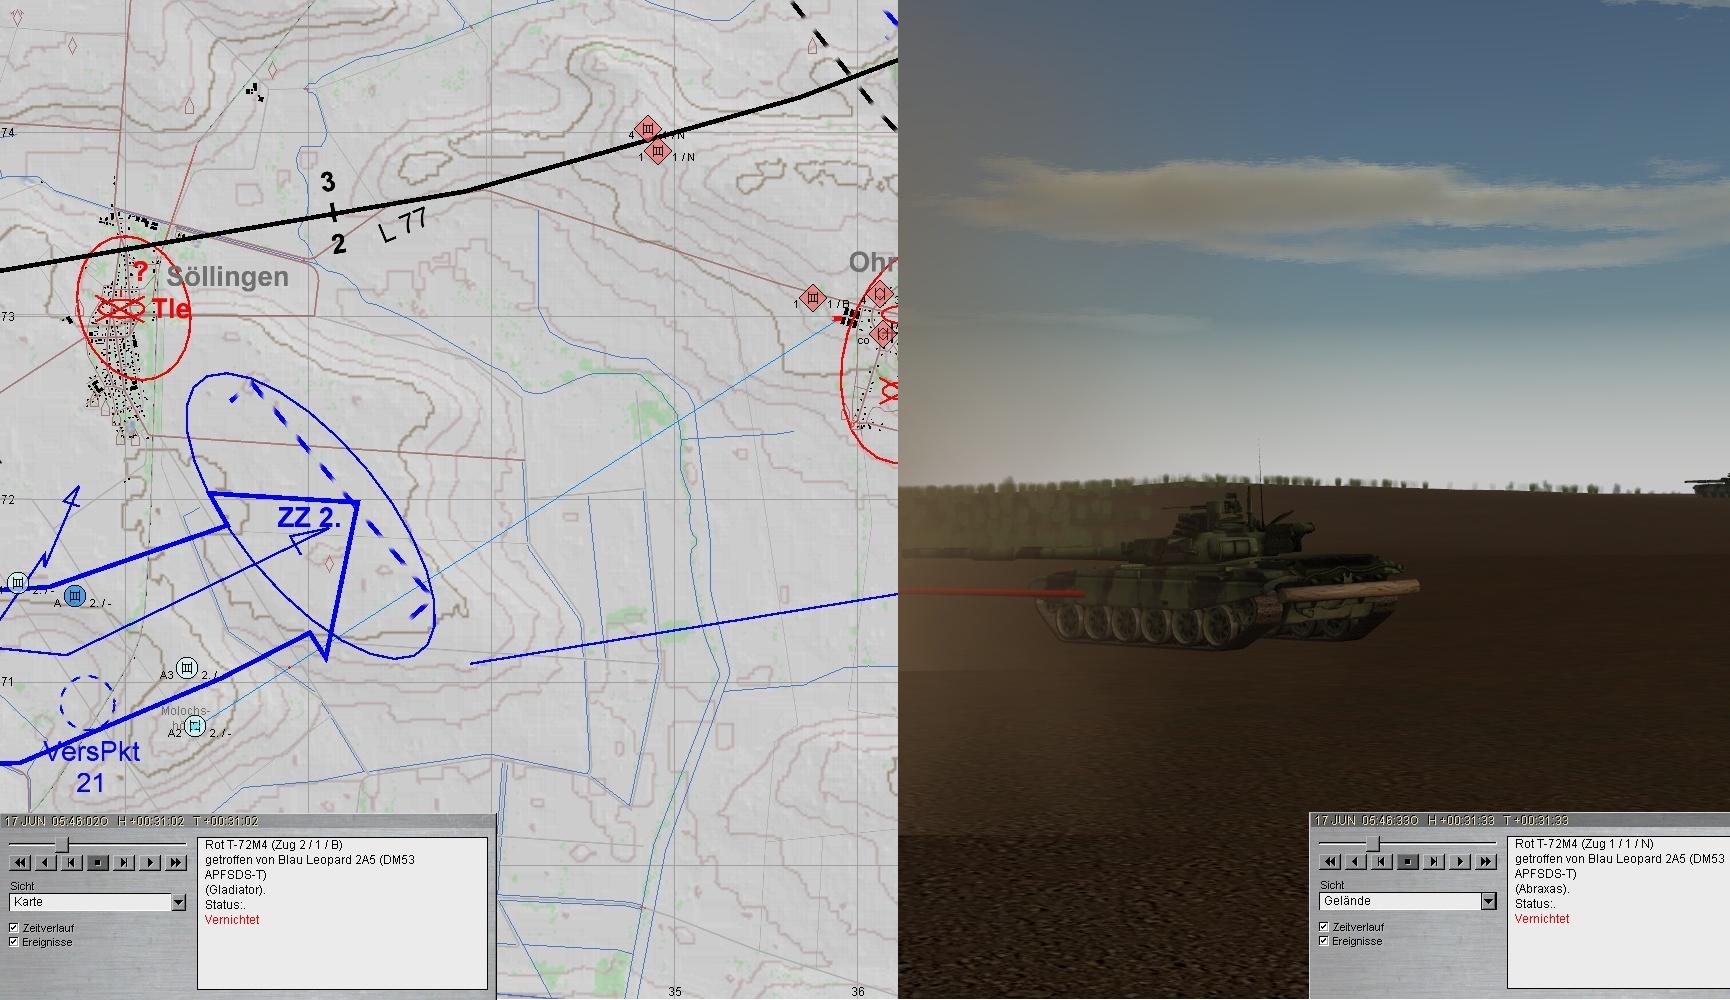Click the blue unit symbol labeled A3 on map
The height and width of the screenshot is (1000, 1730).
(x=187, y=668)
